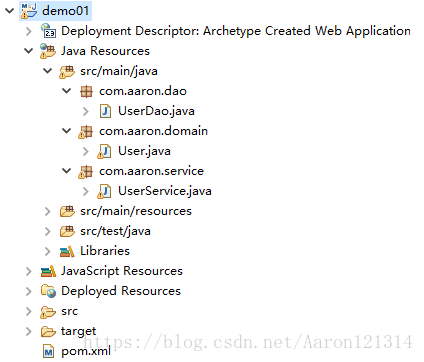The height and width of the screenshot is (362, 424).
Task: Select the 'src/main/java' label
Action: pos(119,71)
